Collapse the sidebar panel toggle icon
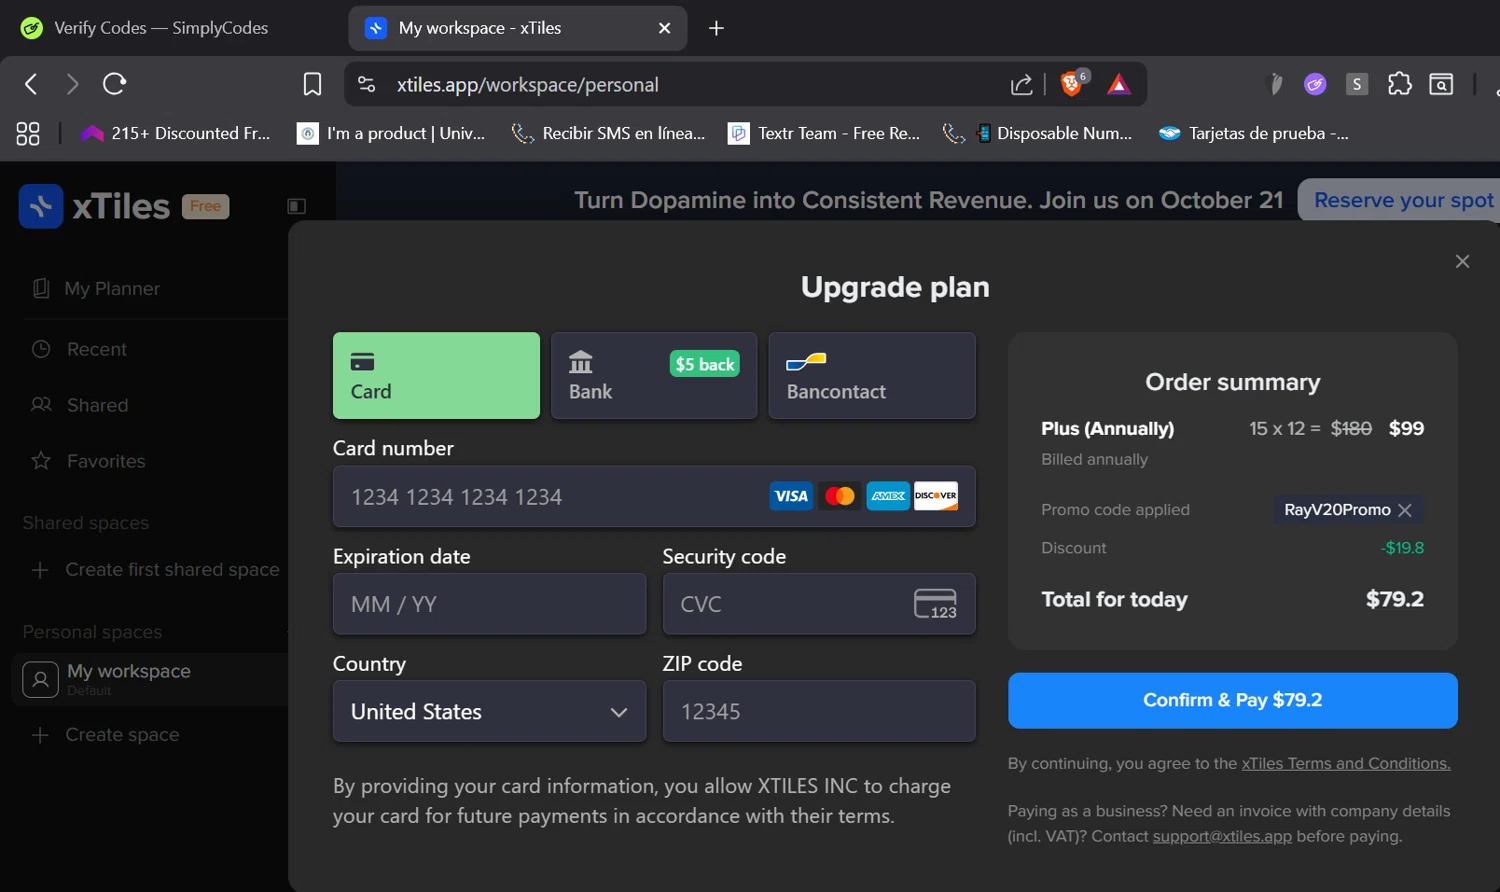 (296, 206)
